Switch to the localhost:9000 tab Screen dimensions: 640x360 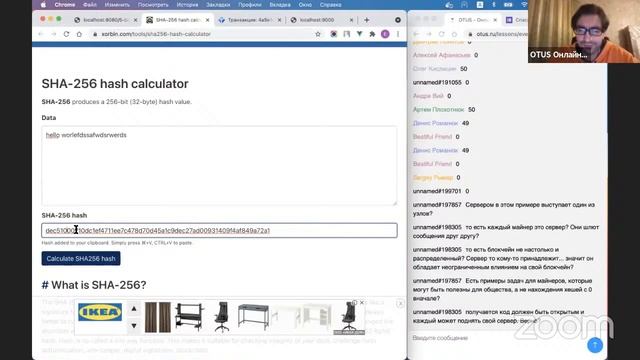(x=317, y=20)
